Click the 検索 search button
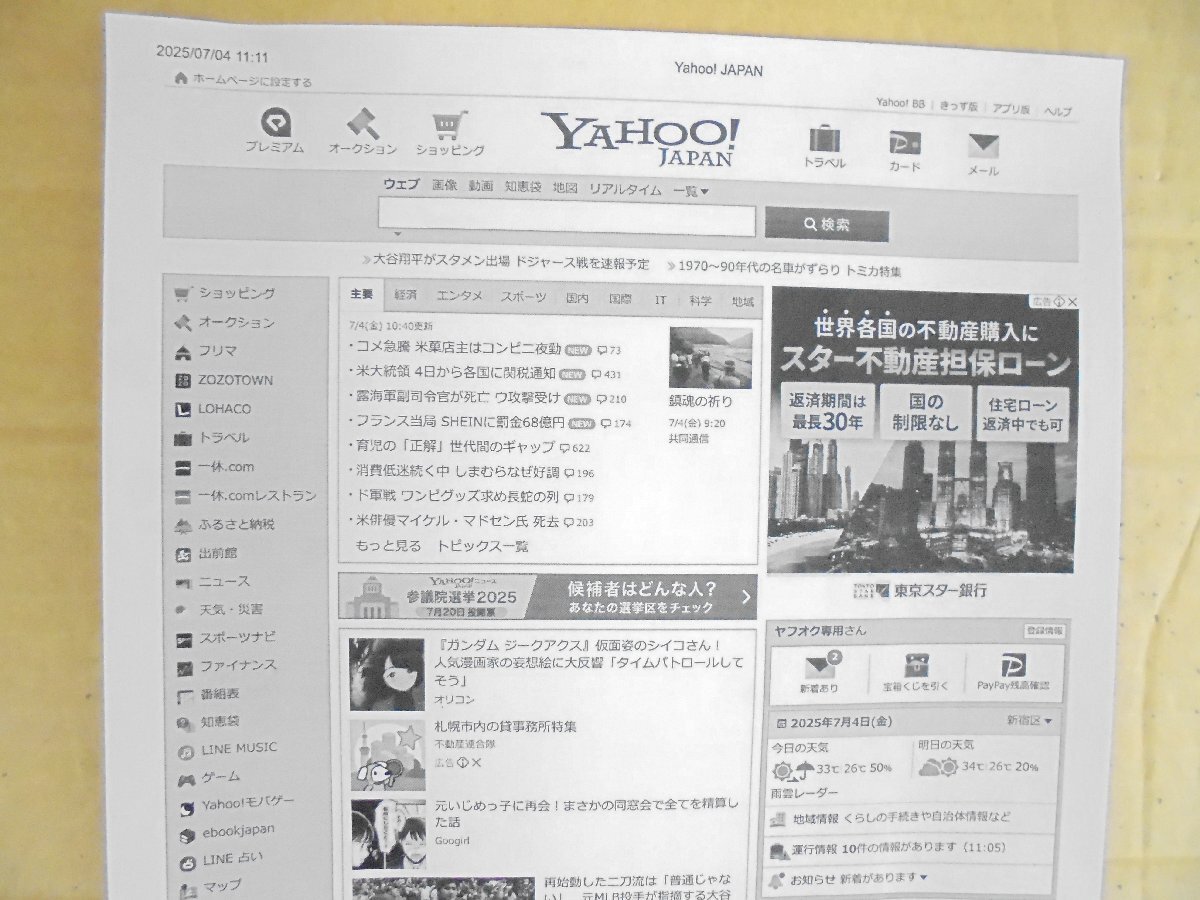This screenshot has width=1200, height=900. 827,225
